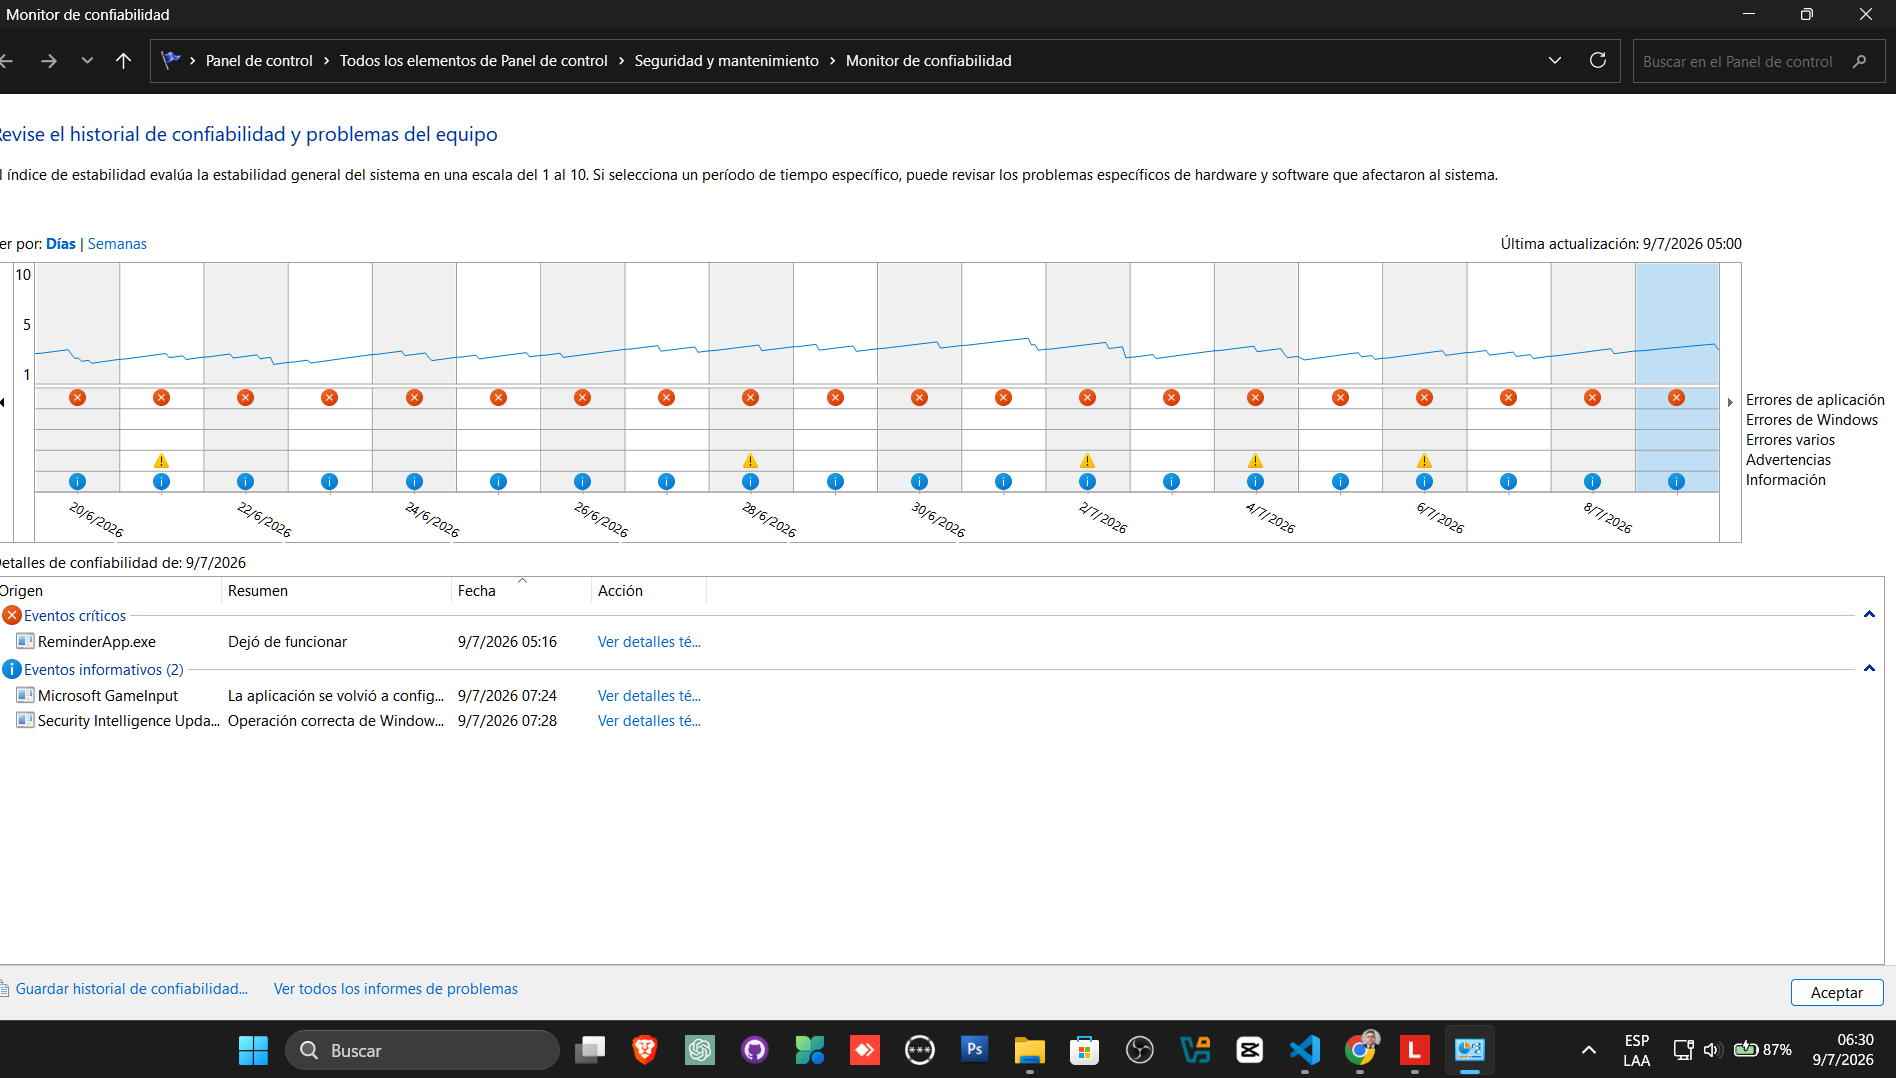Click the warning icon on 21/6/2026
The height and width of the screenshot is (1078, 1896).
tap(161, 461)
